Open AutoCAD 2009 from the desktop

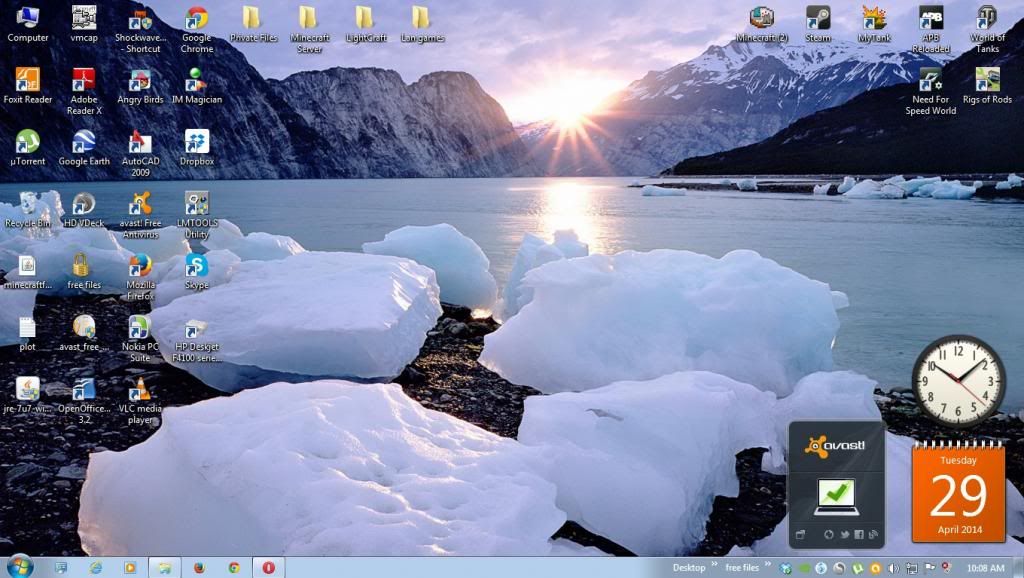[141, 143]
